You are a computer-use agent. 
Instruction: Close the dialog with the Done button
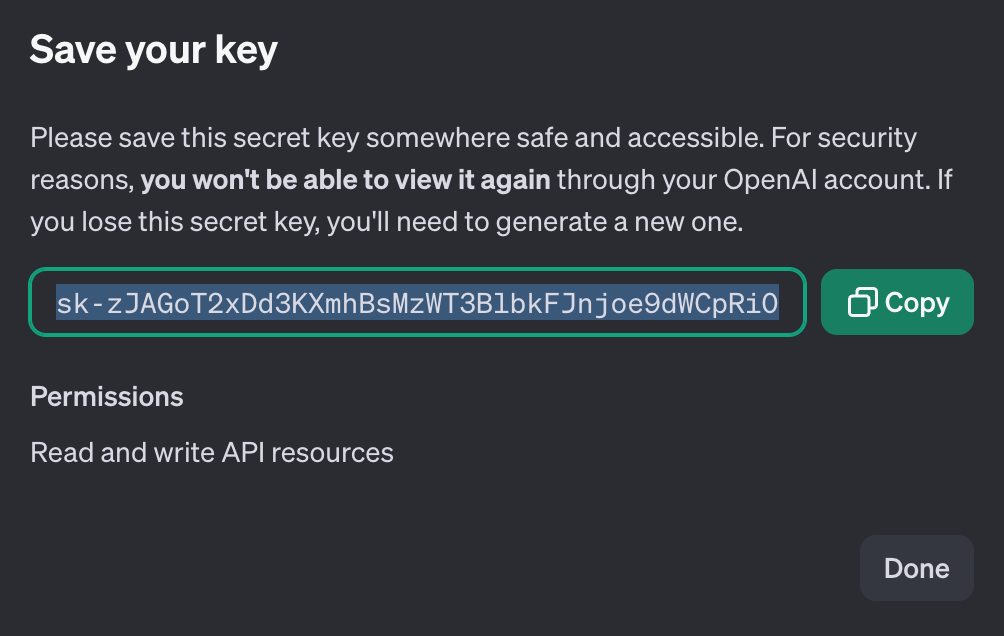tap(916, 568)
